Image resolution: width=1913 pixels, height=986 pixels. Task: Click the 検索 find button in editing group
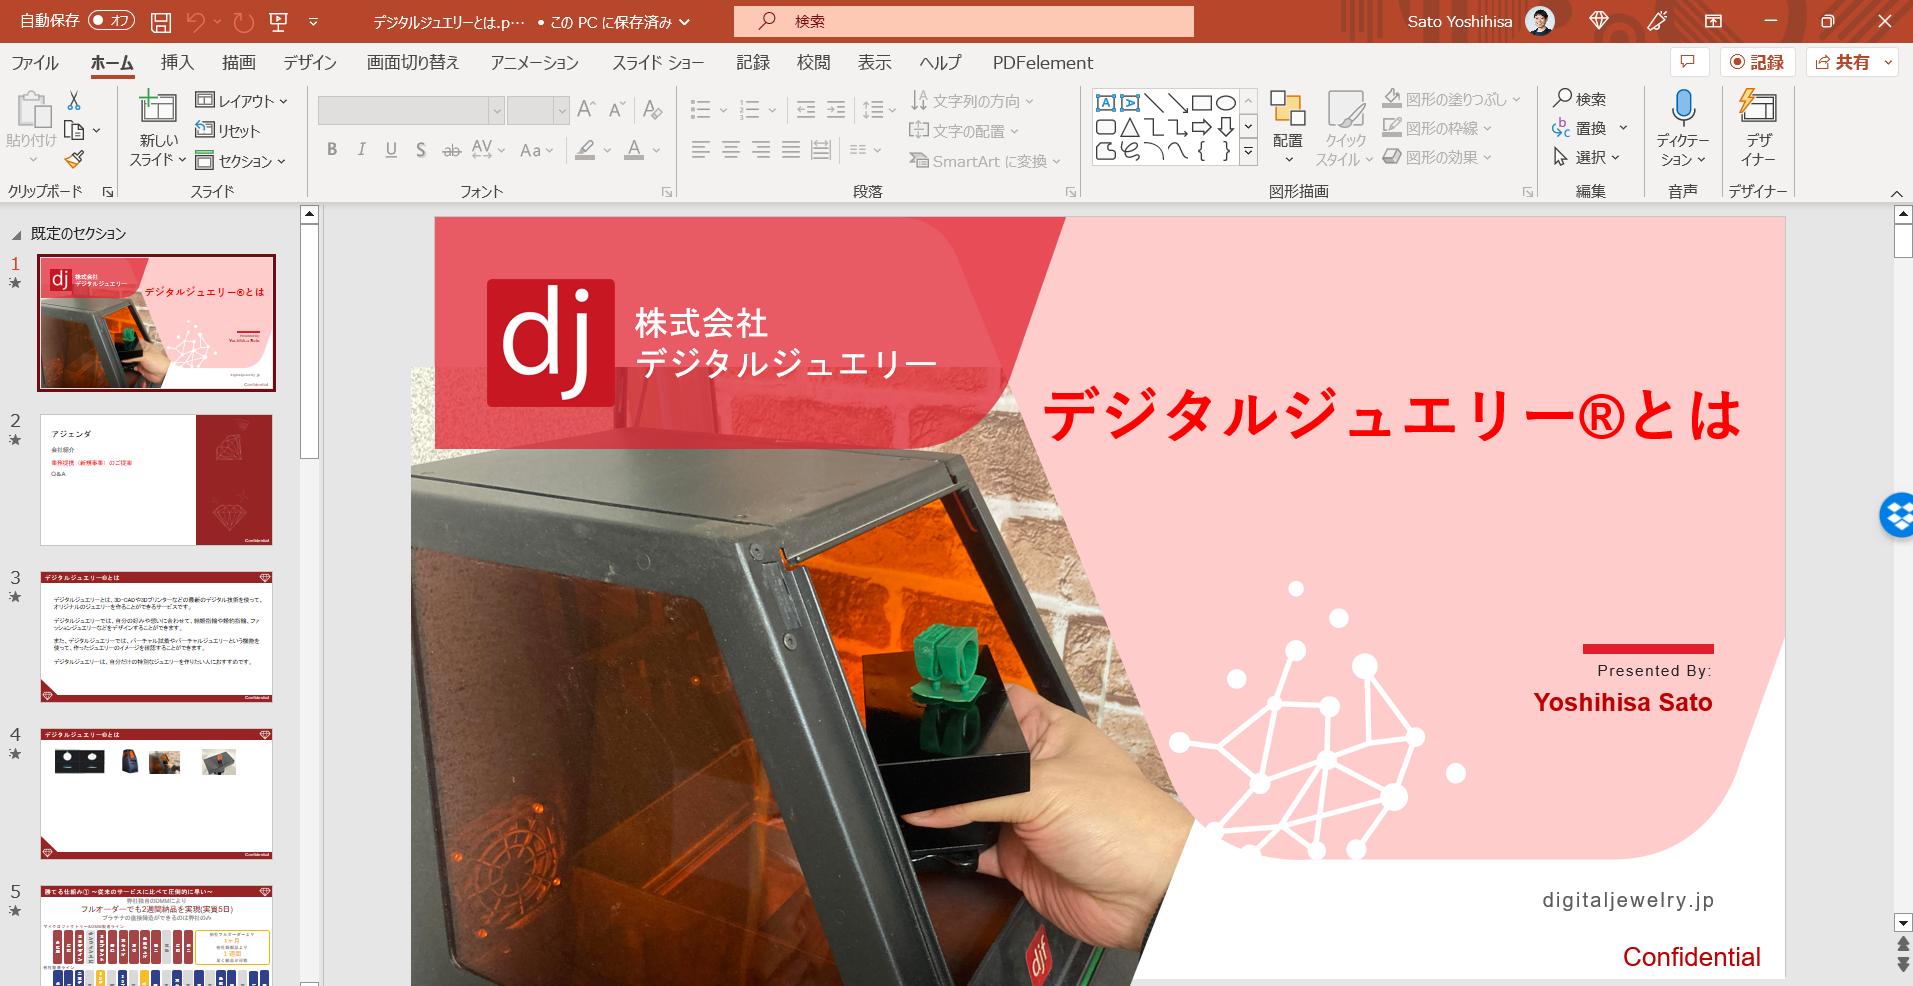point(1580,98)
